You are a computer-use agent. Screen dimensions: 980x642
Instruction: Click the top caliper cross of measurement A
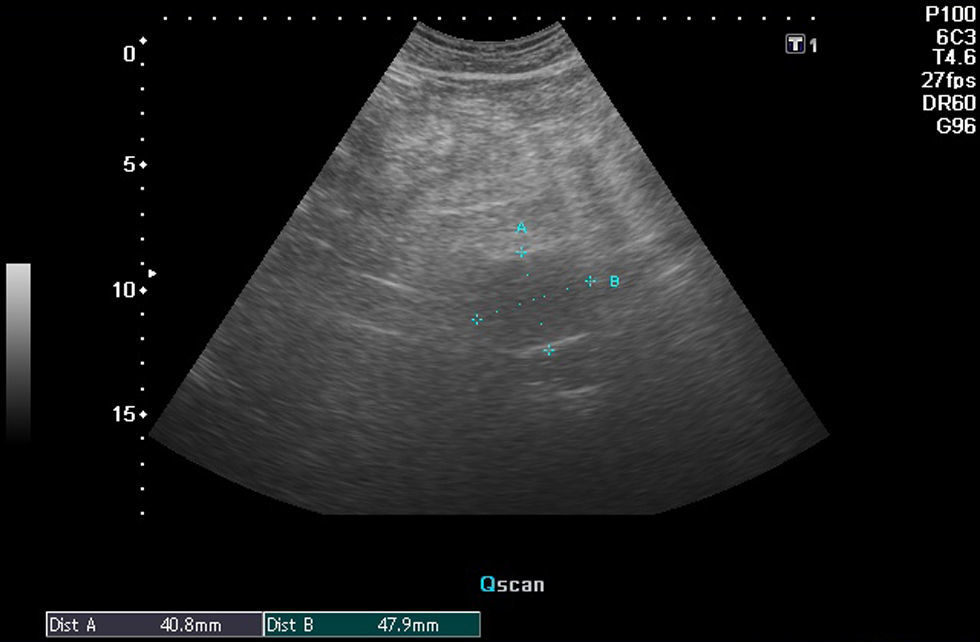522,252
